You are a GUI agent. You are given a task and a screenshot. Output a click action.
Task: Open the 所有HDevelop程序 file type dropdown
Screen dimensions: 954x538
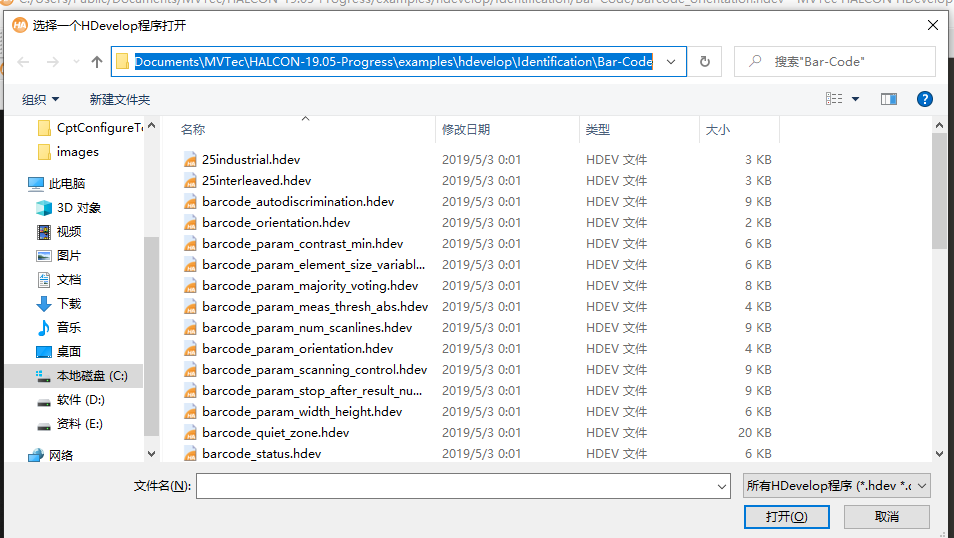click(x=837, y=486)
